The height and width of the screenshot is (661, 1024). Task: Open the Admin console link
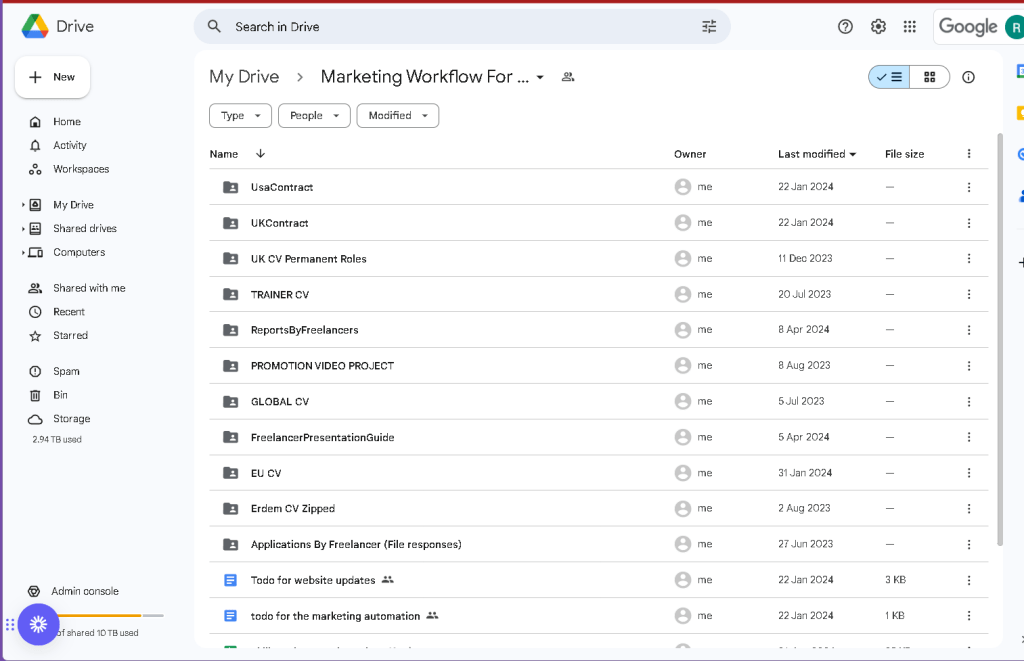coord(85,591)
